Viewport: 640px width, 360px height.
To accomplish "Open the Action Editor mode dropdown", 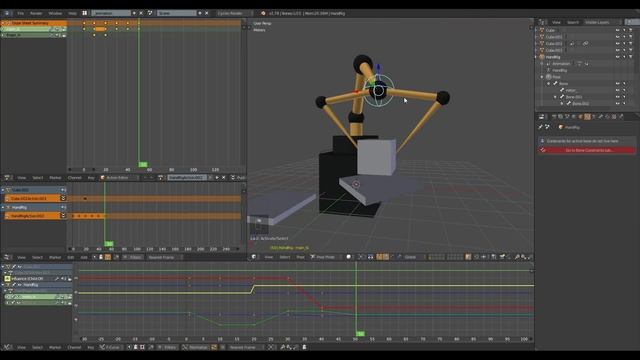I will point(119,178).
